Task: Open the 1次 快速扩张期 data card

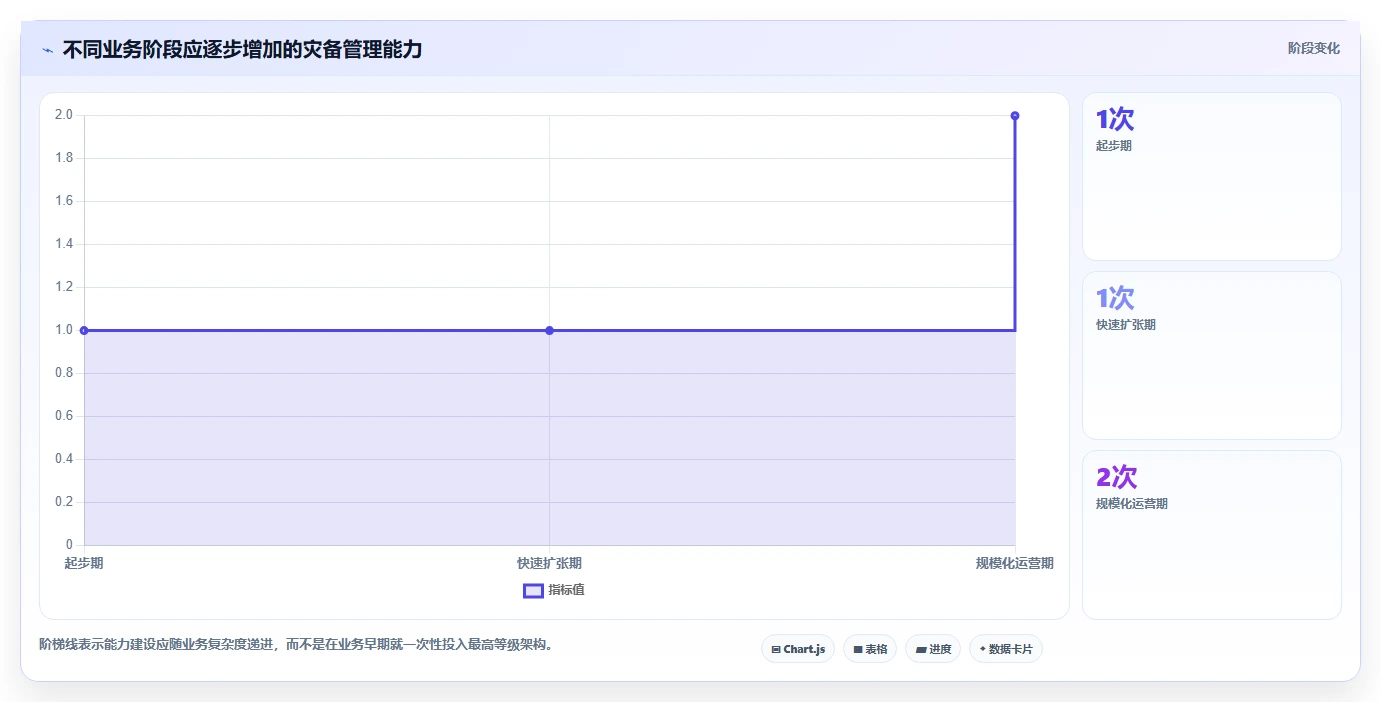Action: point(1212,356)
